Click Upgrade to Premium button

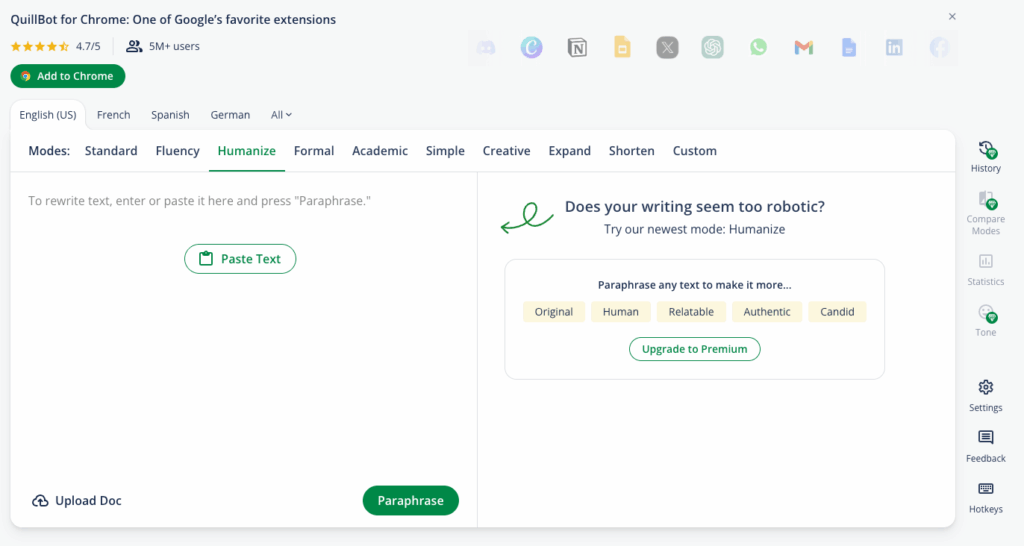pyautogui.click(x=694, y=349)
